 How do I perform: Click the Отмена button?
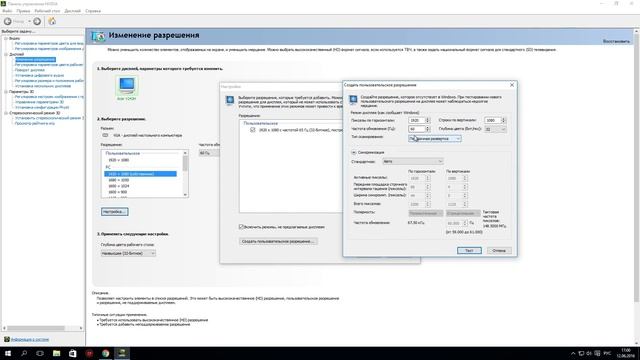point(499,251)
